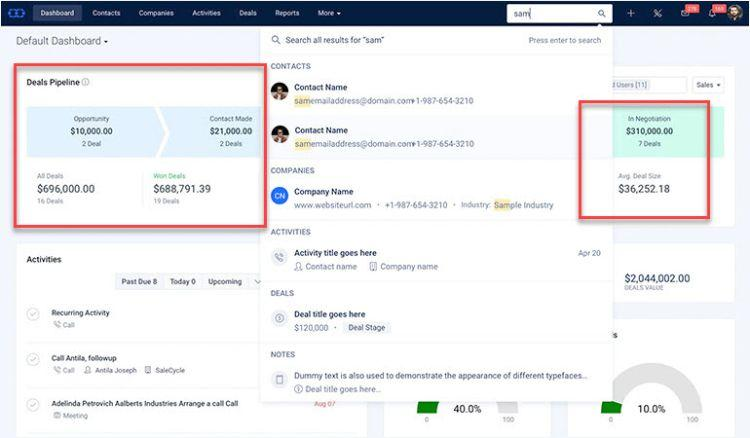The image size is (750, 438).
Task: Click the $2,044,002.00 deals value
Action: coord(657,278)
